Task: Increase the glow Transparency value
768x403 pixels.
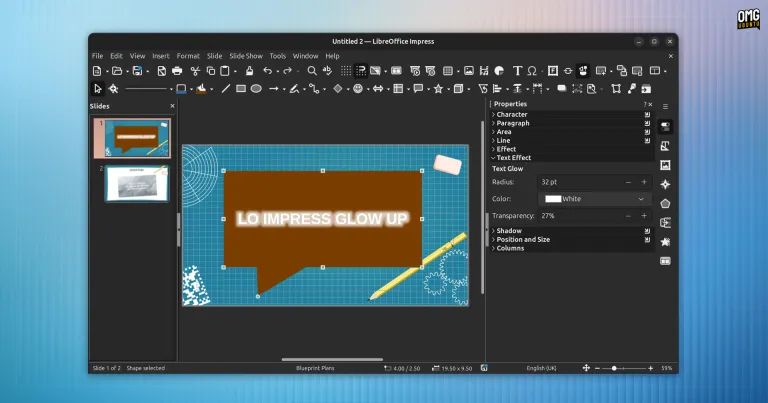Action: tap(644, 215)
